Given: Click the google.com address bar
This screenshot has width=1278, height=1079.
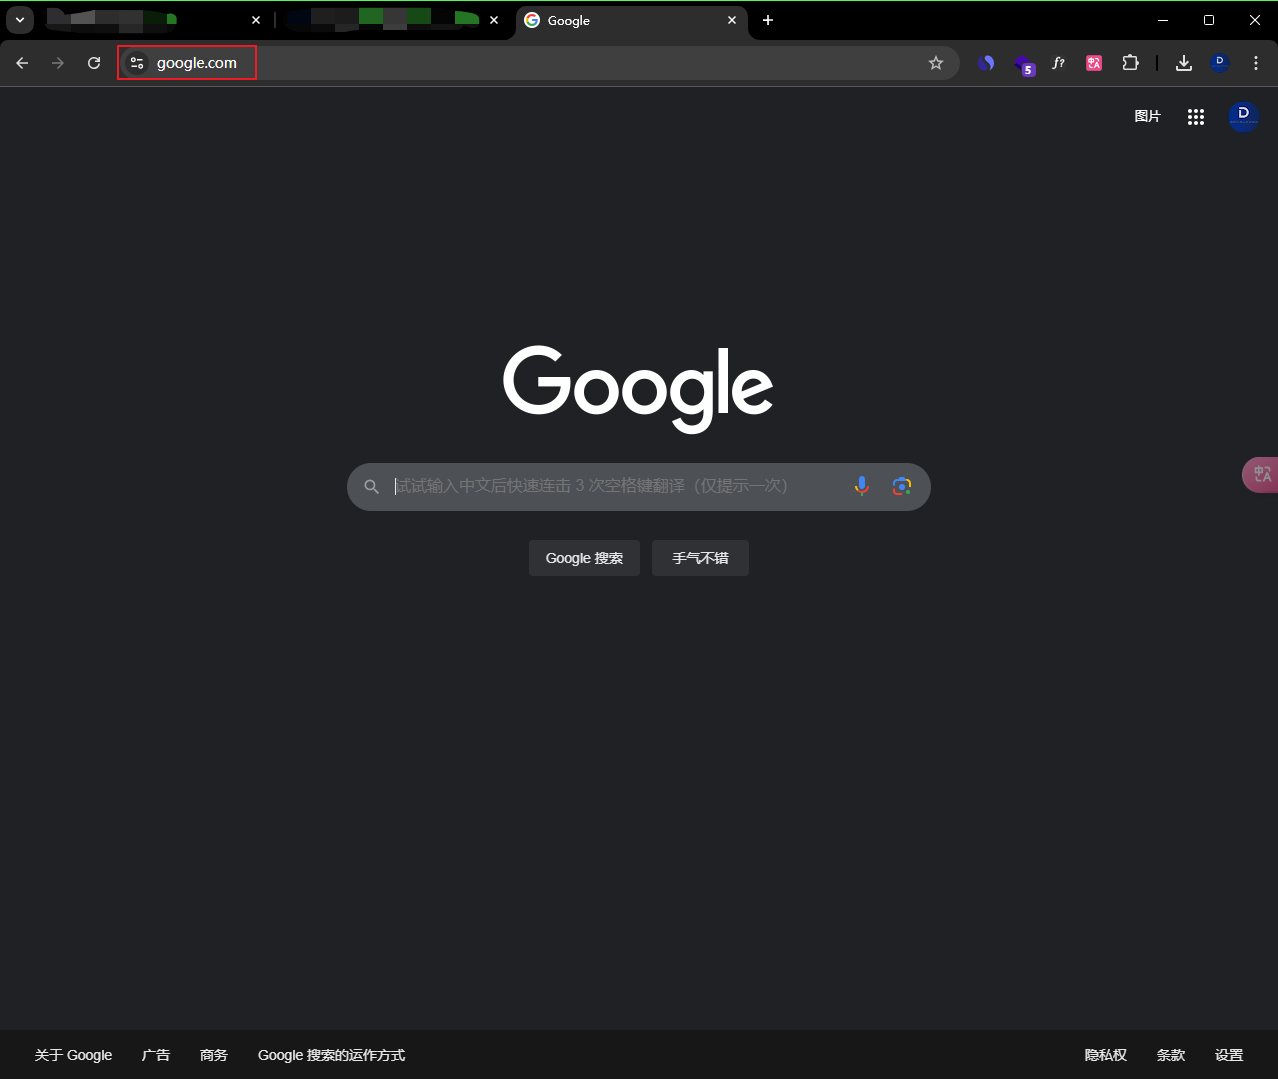Looking at the screenshot, I should tap(538, 63).
